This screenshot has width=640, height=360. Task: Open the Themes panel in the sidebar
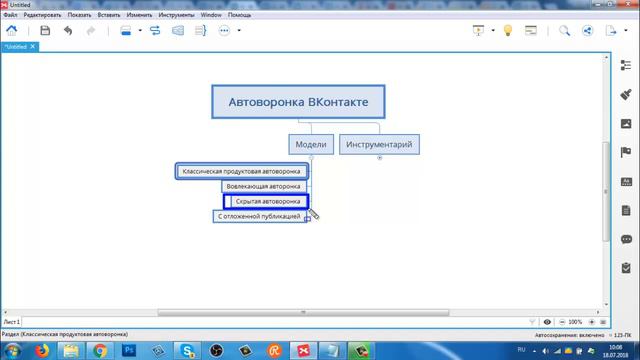click(x=626, y=182)
